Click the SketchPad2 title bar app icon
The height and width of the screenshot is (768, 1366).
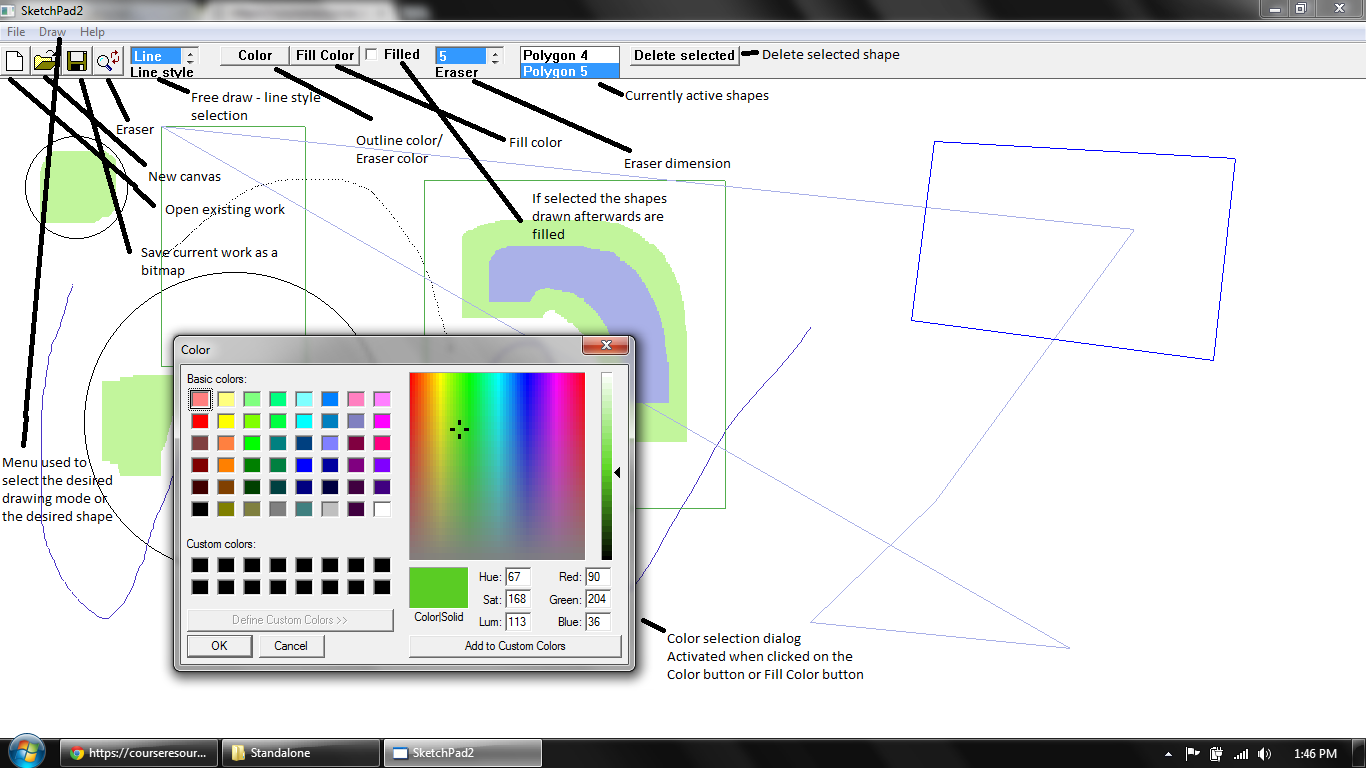tap(9, 10)
